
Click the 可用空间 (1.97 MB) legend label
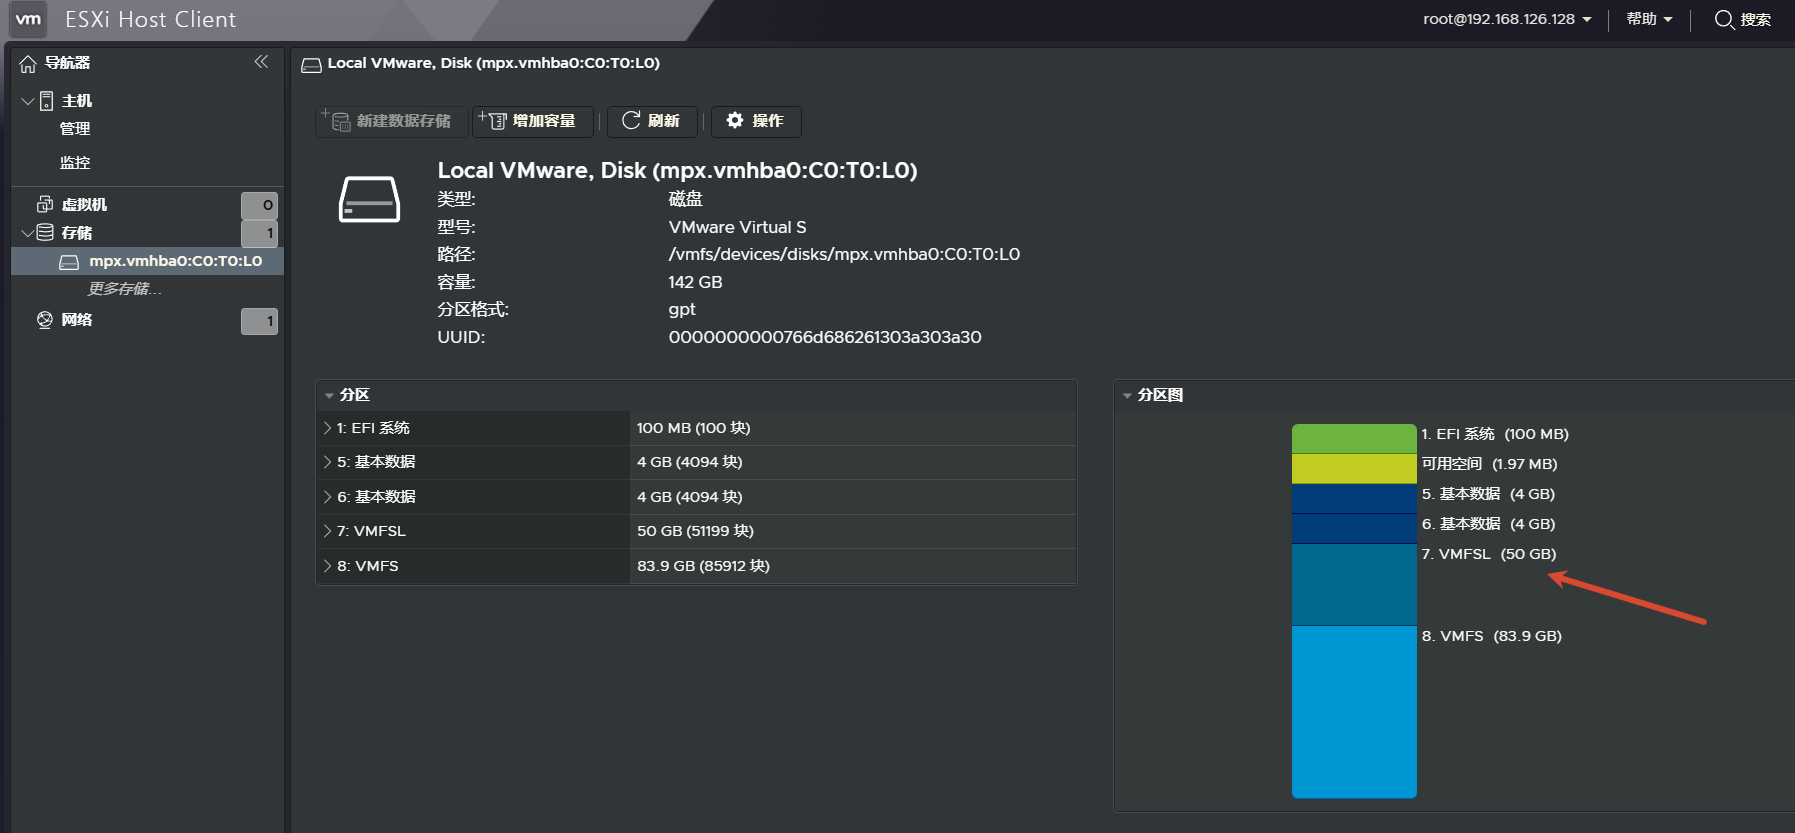click(x=1489, y=464)
